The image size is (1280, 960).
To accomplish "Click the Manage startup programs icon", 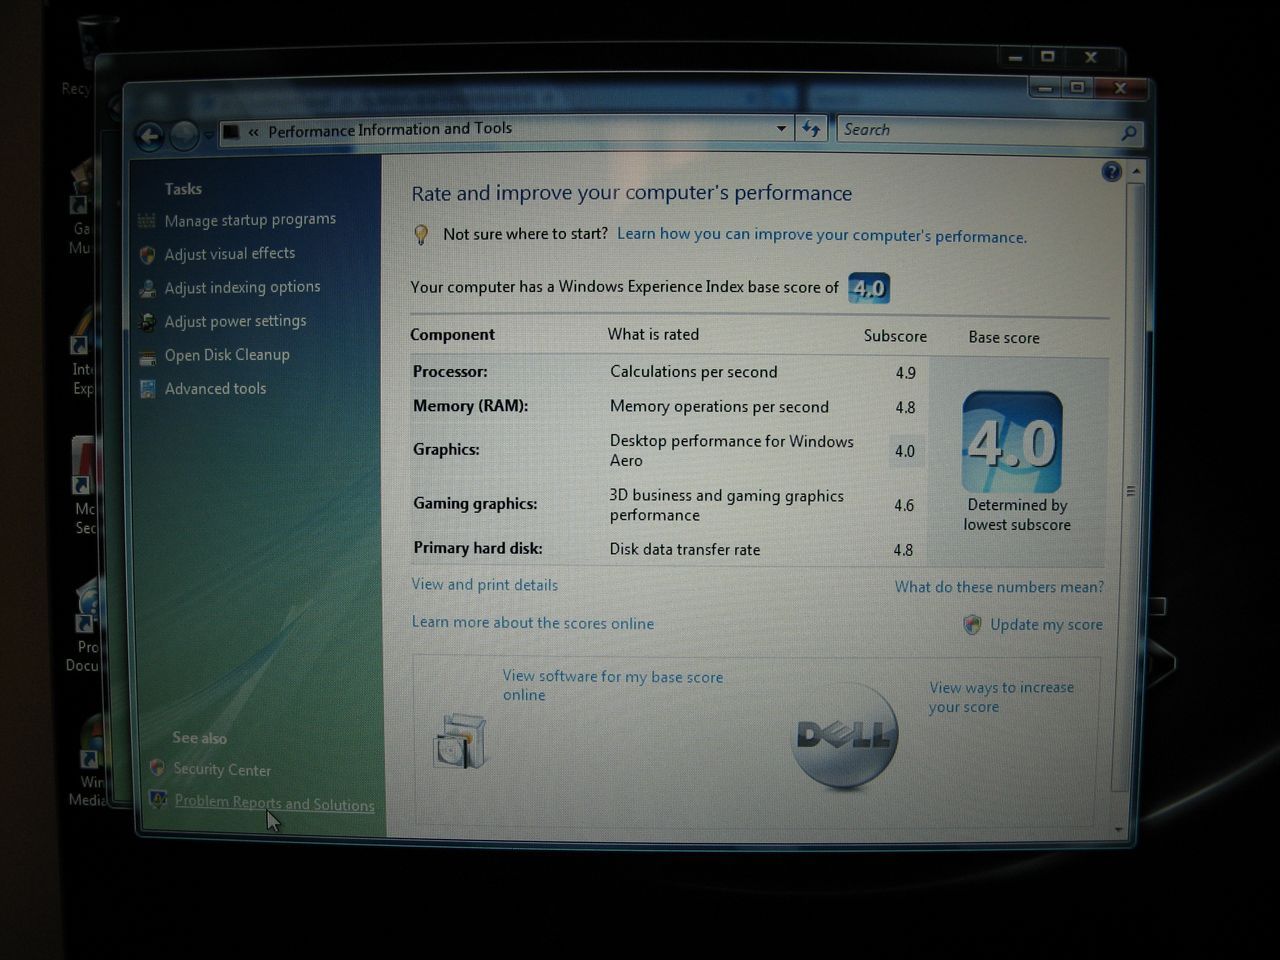I will pyautogui.click(x=147, y=220).
